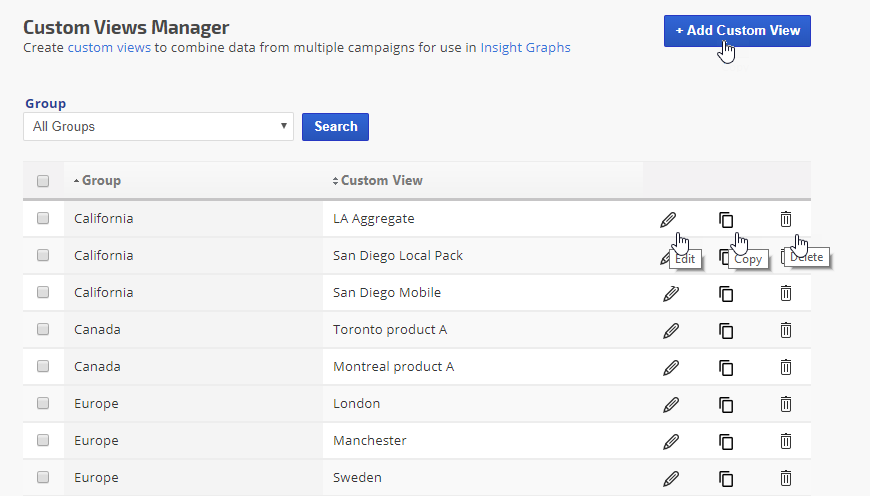Image resolution: width=870 pixels, height=496 pixels.
Task: Toggle the select-all checkbox in table header
Action: (x=43, y=181)
